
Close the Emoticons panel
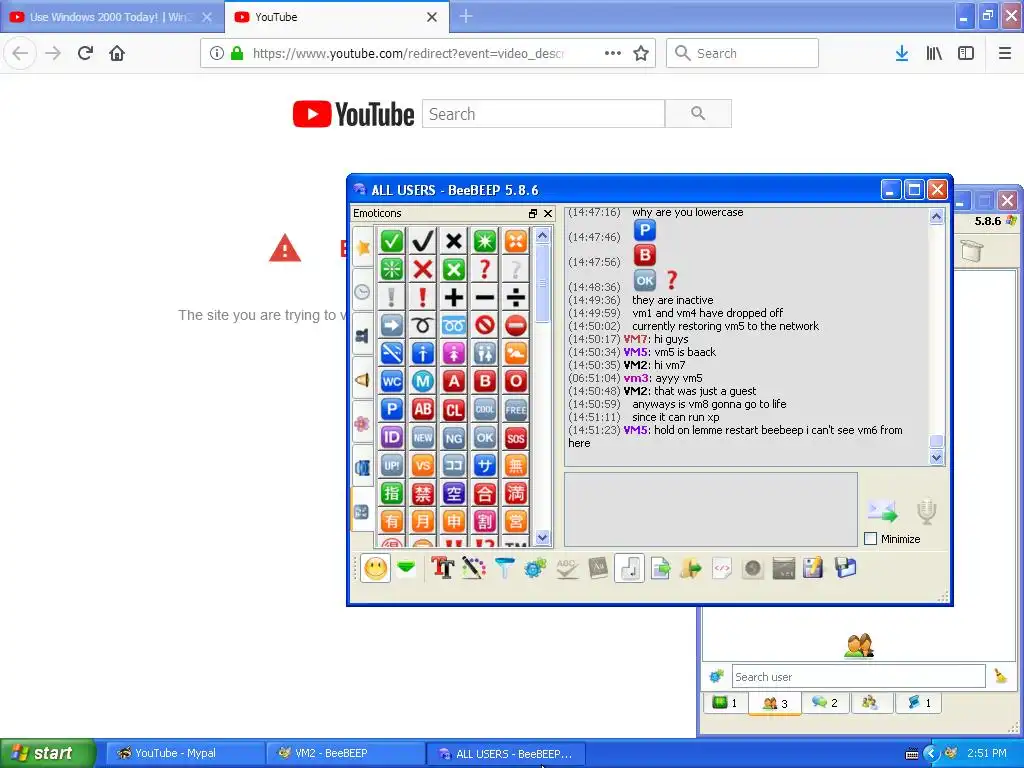548,214
